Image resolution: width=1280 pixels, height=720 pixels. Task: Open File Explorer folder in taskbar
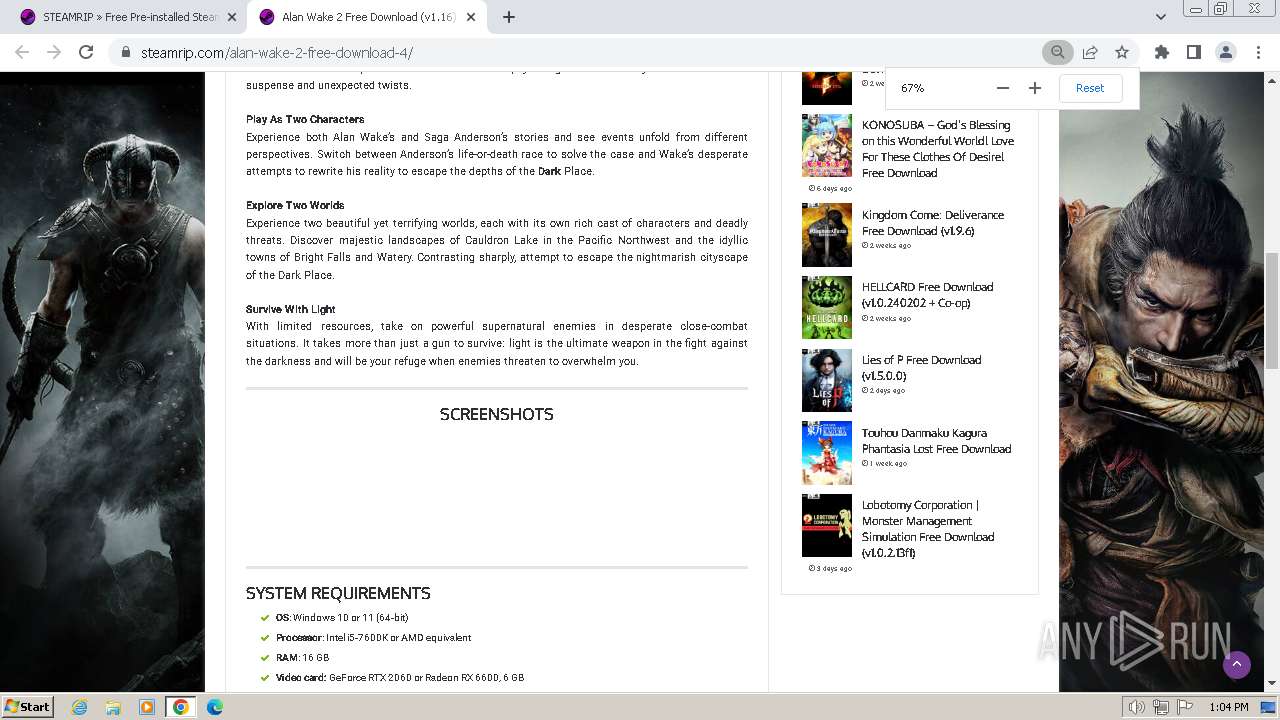click(x=113, y=707)
